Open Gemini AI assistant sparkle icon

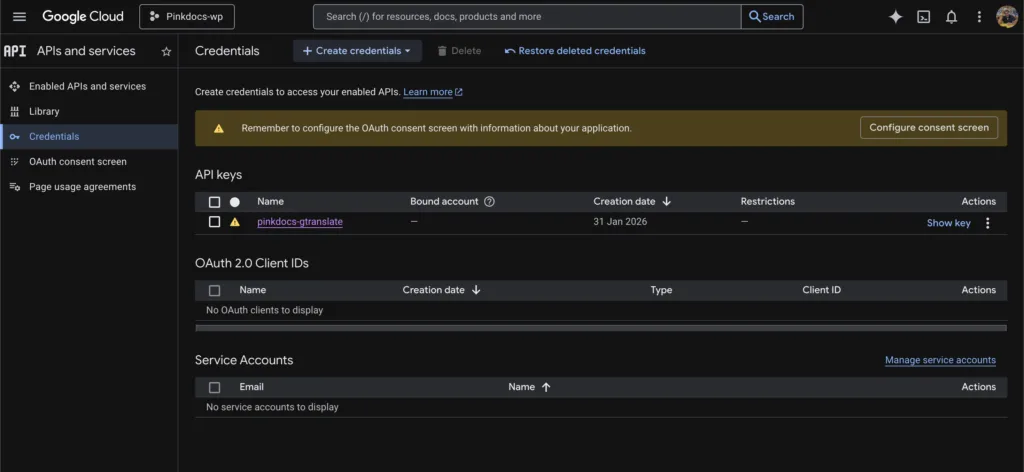click(896, 17)
